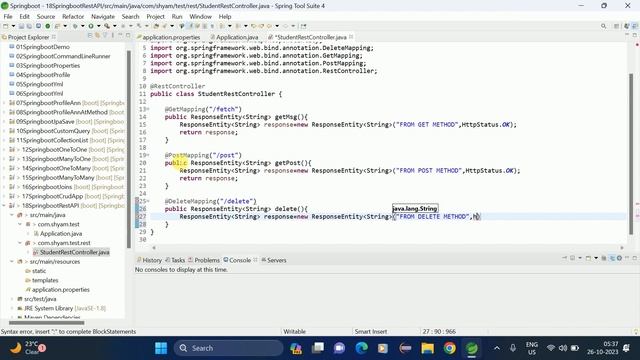The image size is (640, 360).
Task: Maximize the Project Explorer panel
Action: [128, 36]
